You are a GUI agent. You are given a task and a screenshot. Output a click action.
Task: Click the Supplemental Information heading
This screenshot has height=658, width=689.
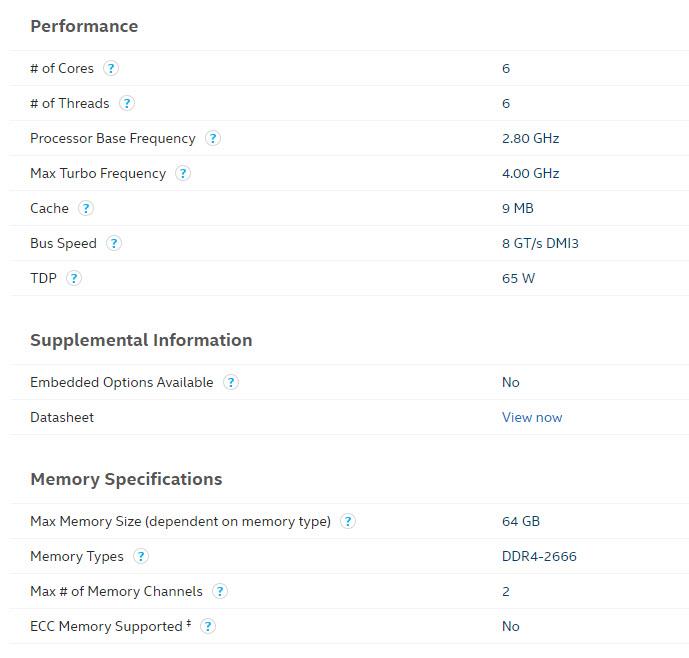tap(141, 340)
